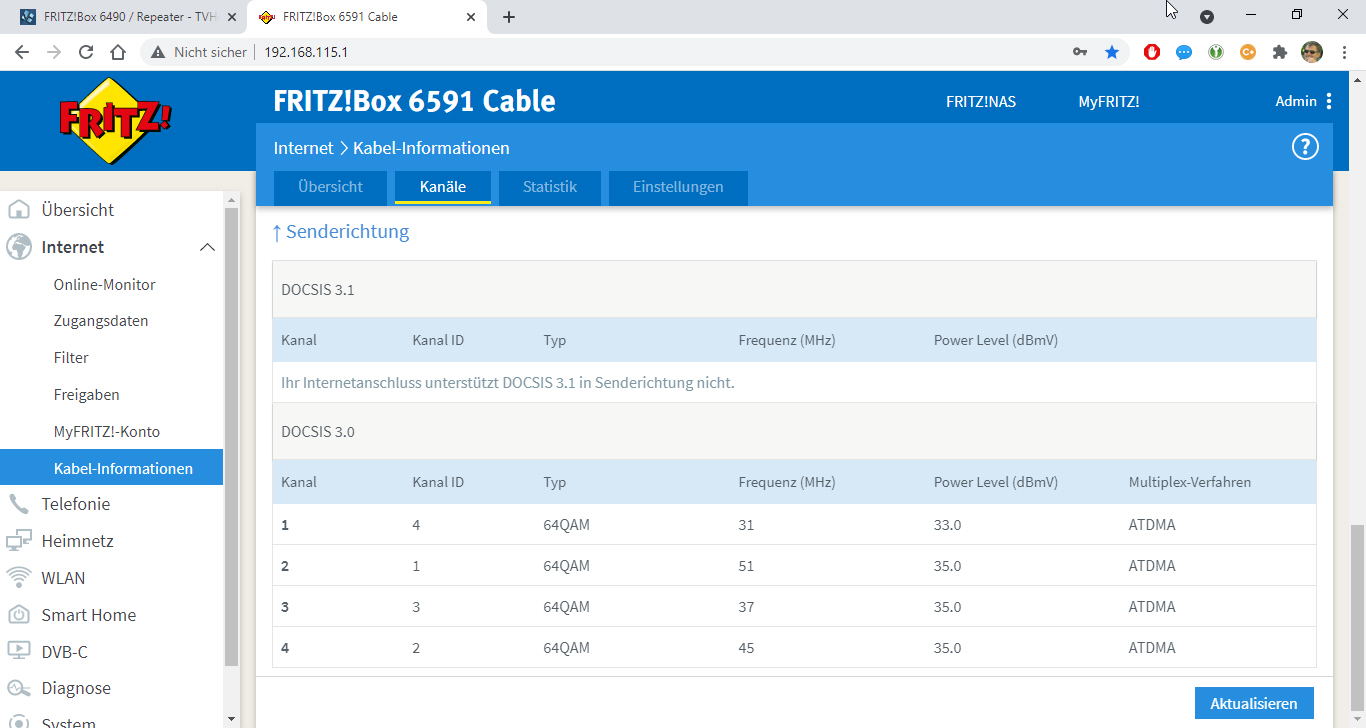Click the Internet globe icon in sidebar
1366x728 pixels.
pos(18,247)
